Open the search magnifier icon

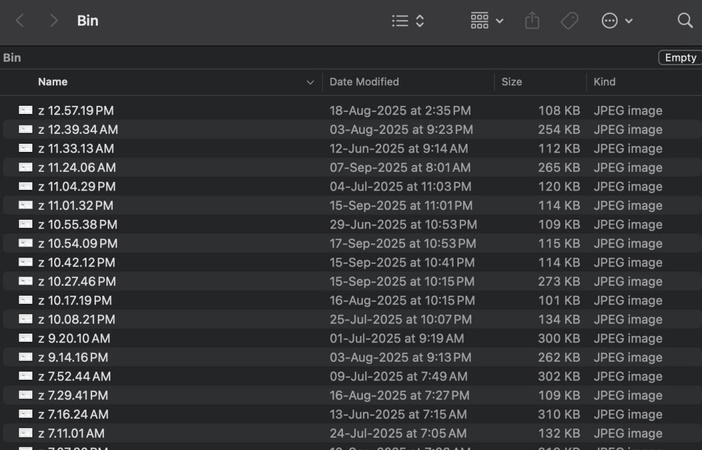click(685, 21)
